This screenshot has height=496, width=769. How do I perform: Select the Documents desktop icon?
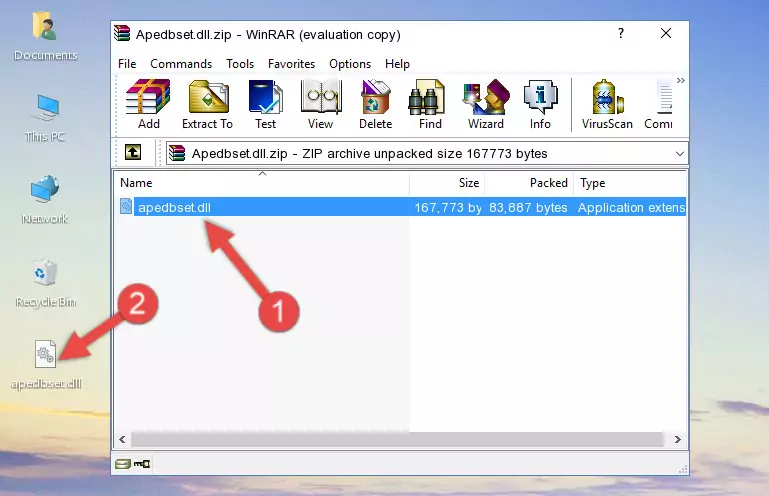tap(45, 37)
